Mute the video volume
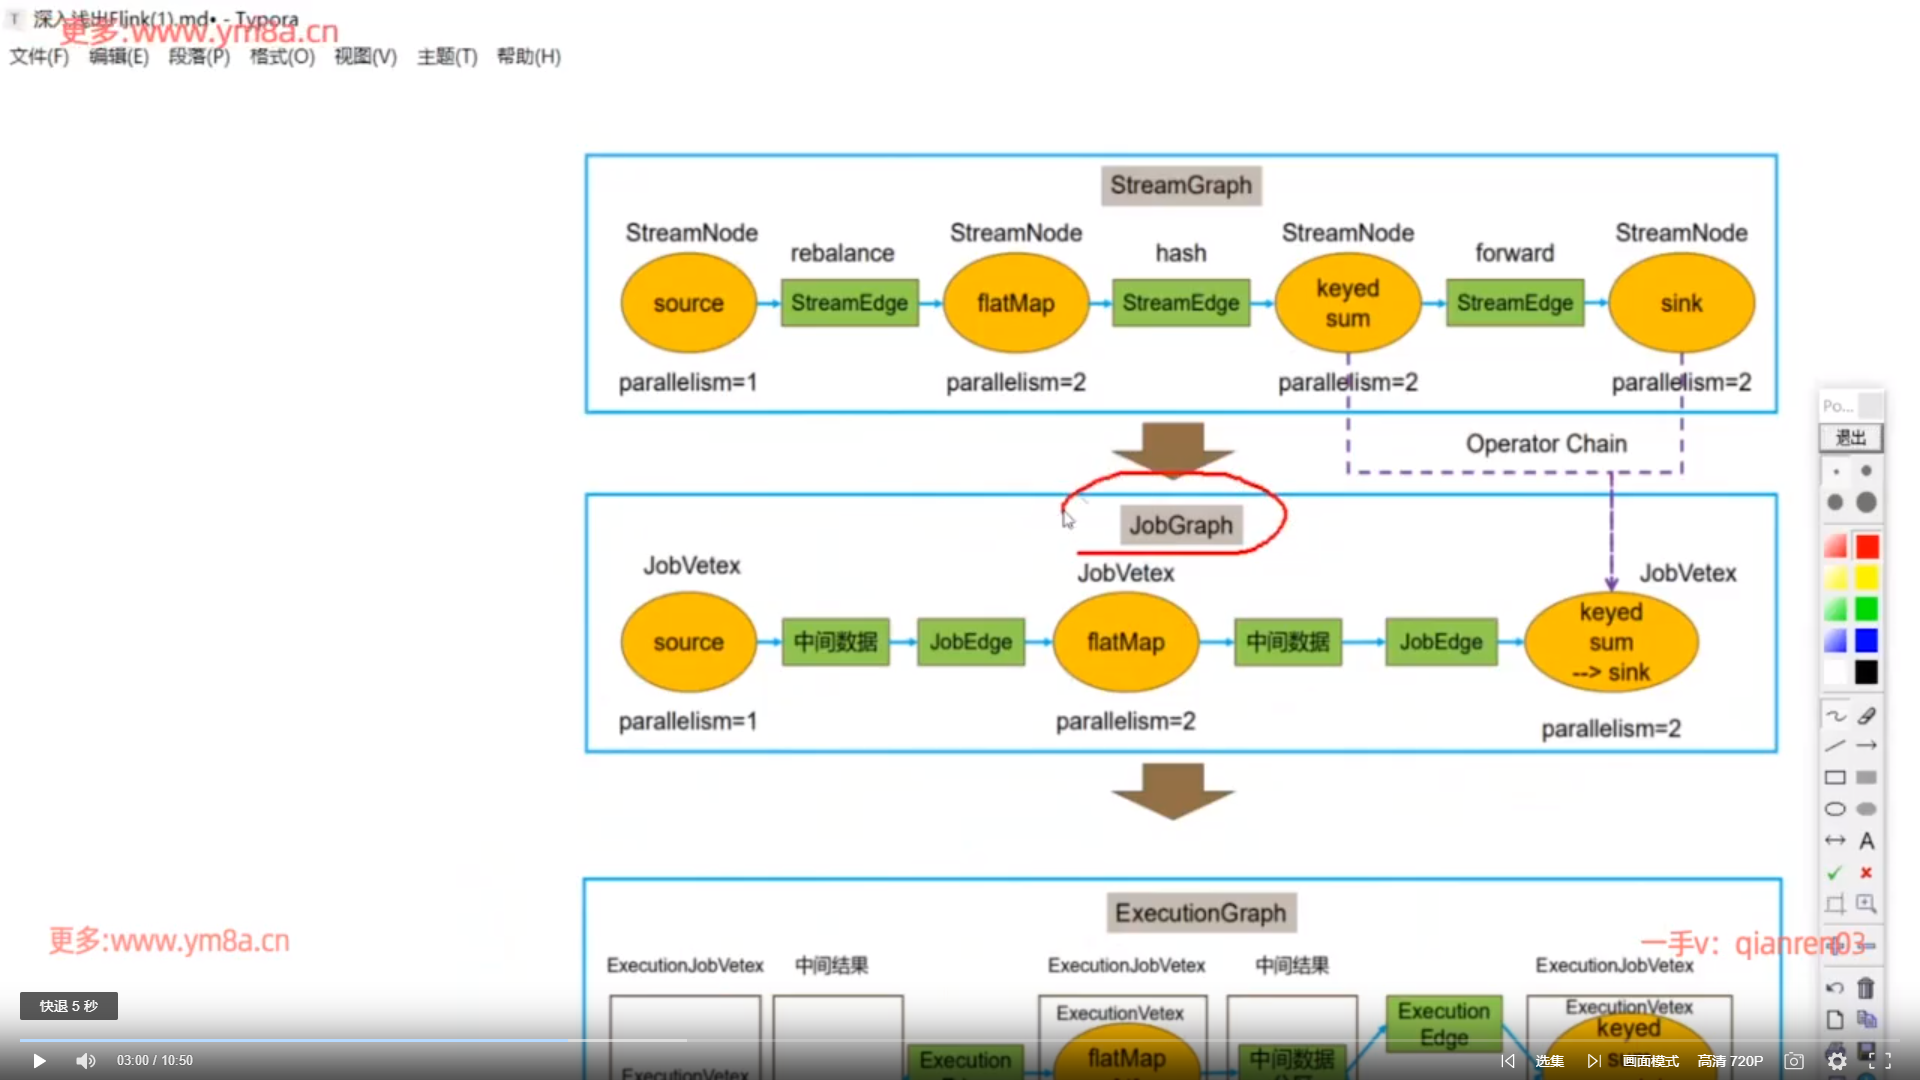The image size is (1920, 1080). tap(86, 1061)
